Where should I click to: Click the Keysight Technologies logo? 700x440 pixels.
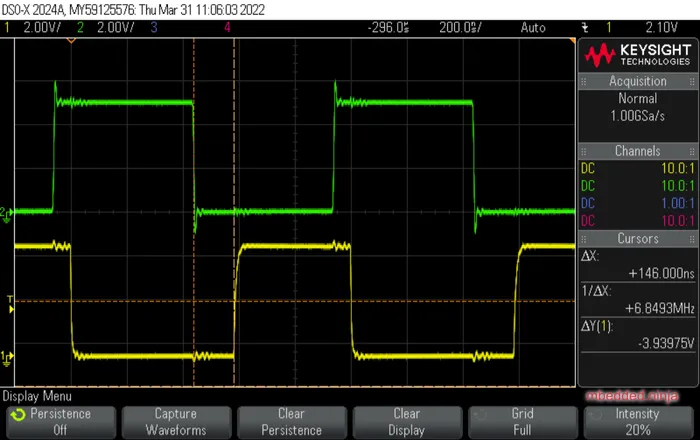pos(637,54)
